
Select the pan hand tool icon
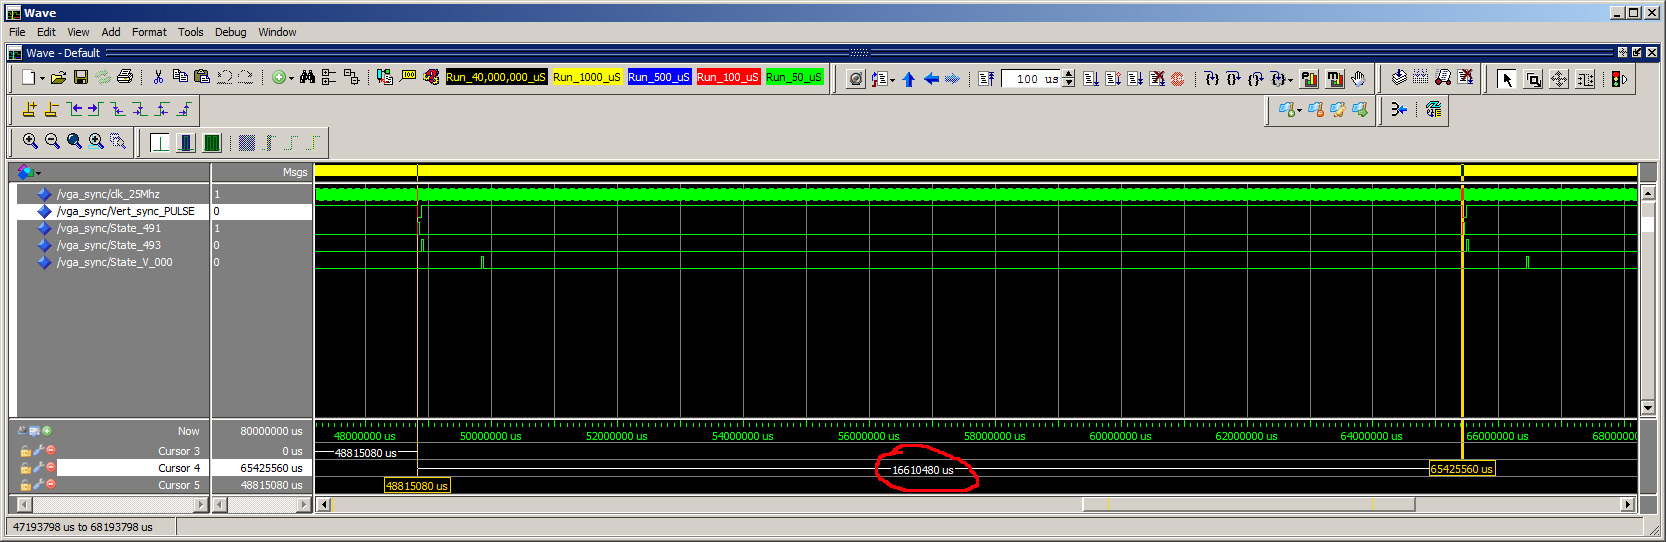[1357, 78]
